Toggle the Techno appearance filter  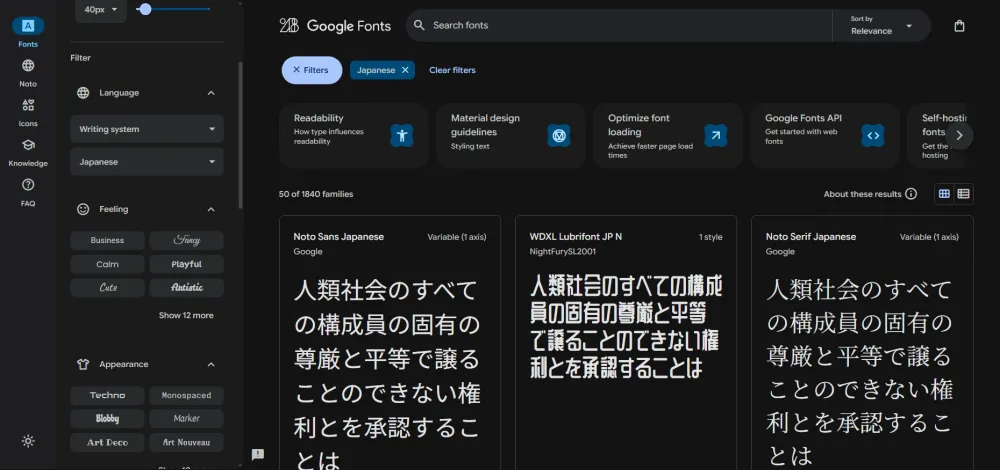pos(107,395)
